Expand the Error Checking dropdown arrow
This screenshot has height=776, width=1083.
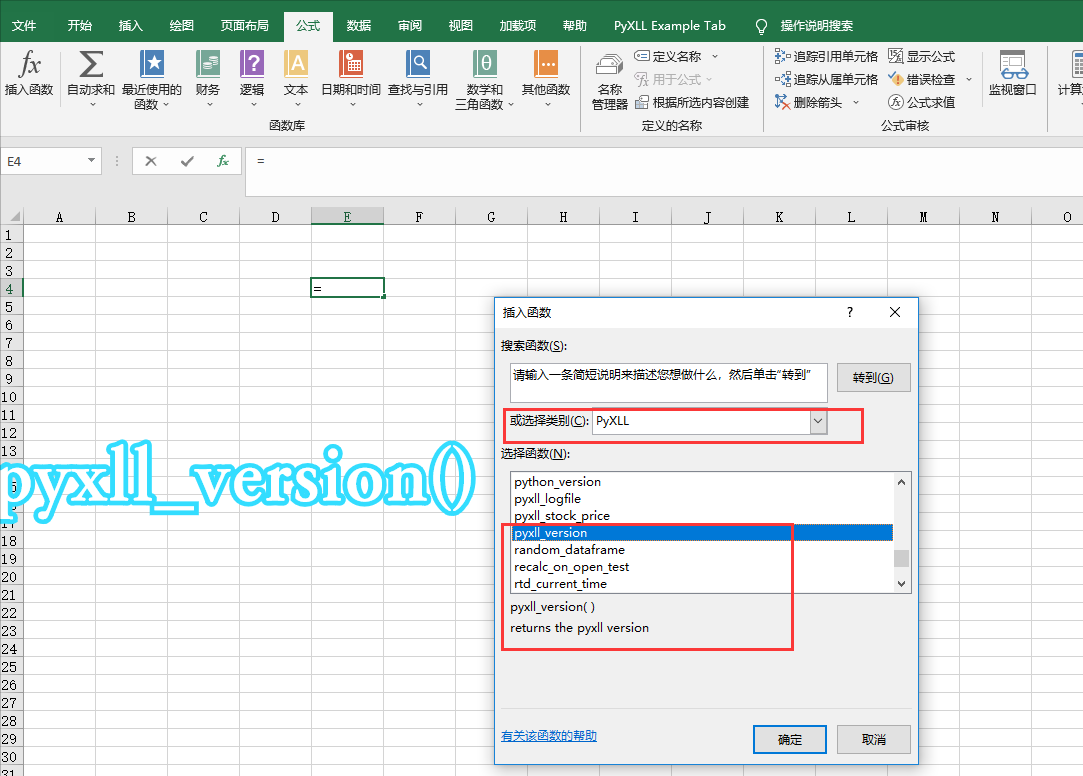968,79
